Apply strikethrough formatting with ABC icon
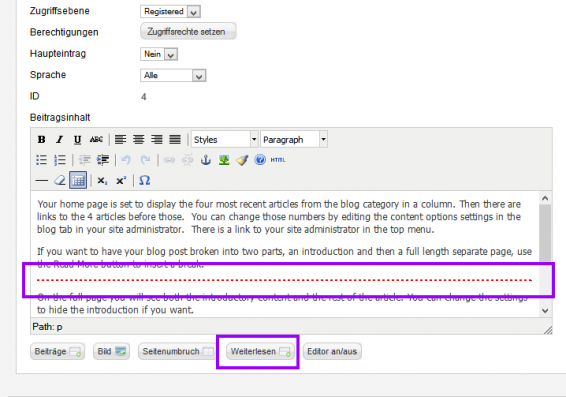The height and width of the screenshot is (397, 566). tap(96, 139)
